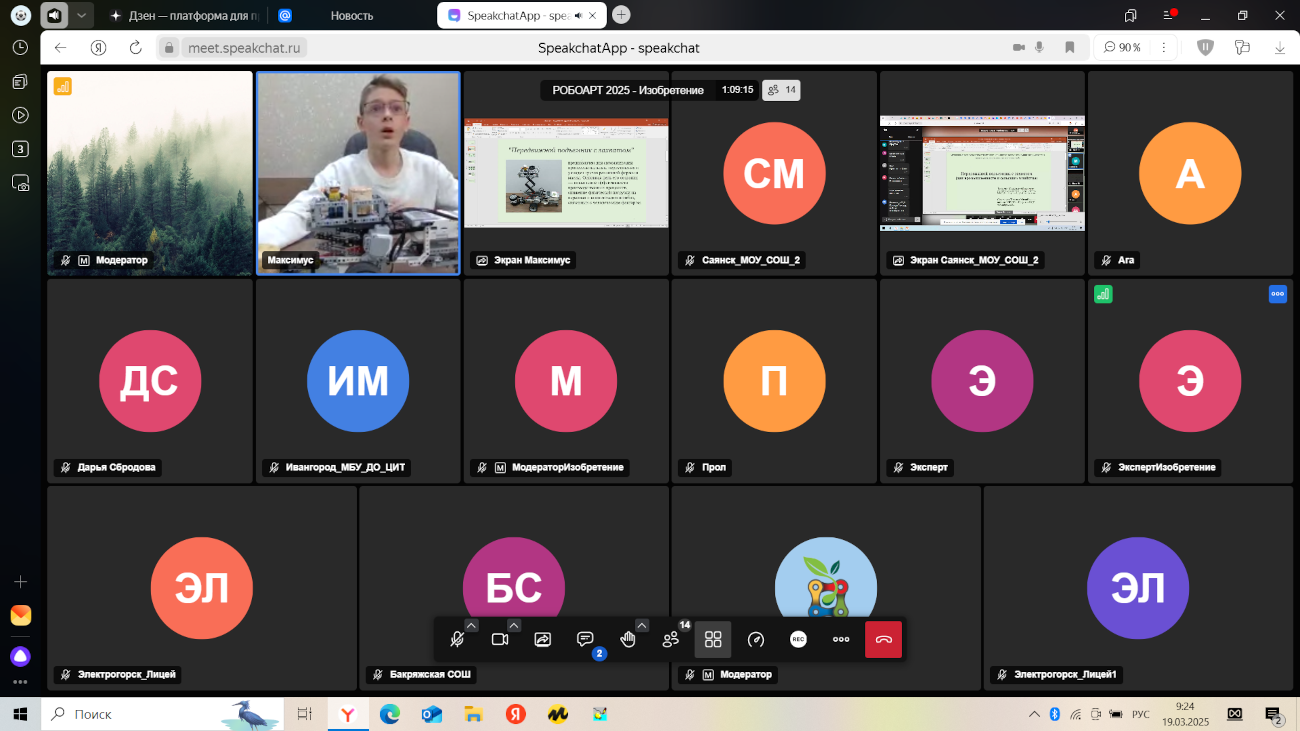This screenshot has height=731, width=1300.
Task: Expand microphone options arrow
Action: coord(472,625)
